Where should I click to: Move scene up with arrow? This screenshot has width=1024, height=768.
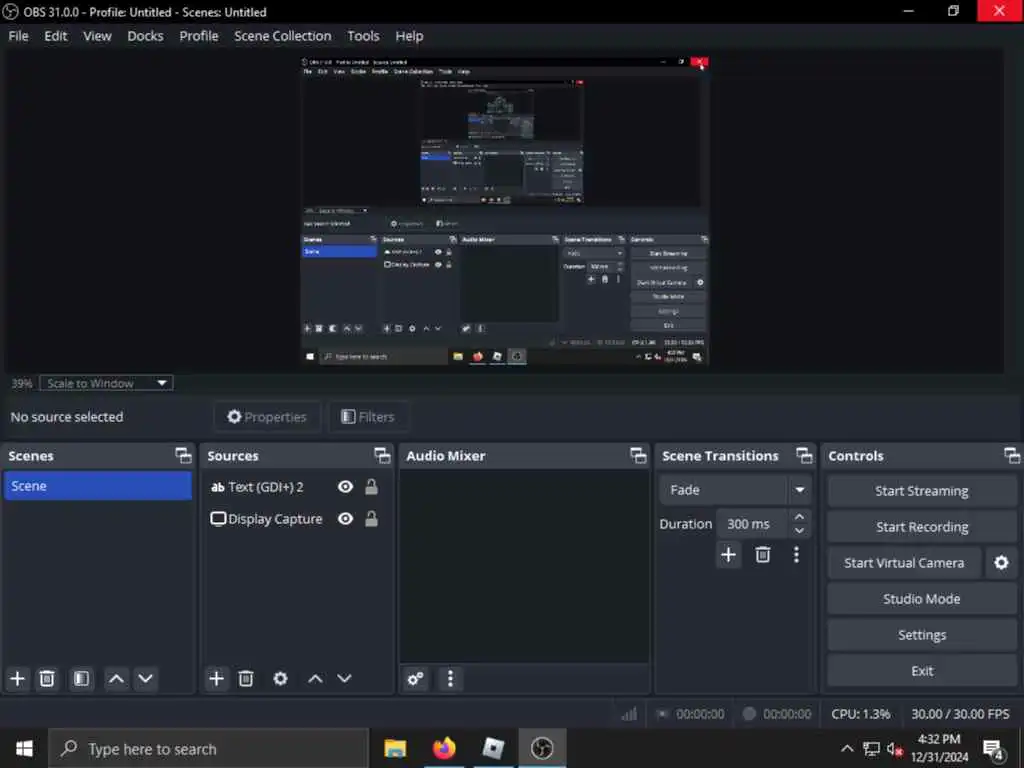click(116, 679)
